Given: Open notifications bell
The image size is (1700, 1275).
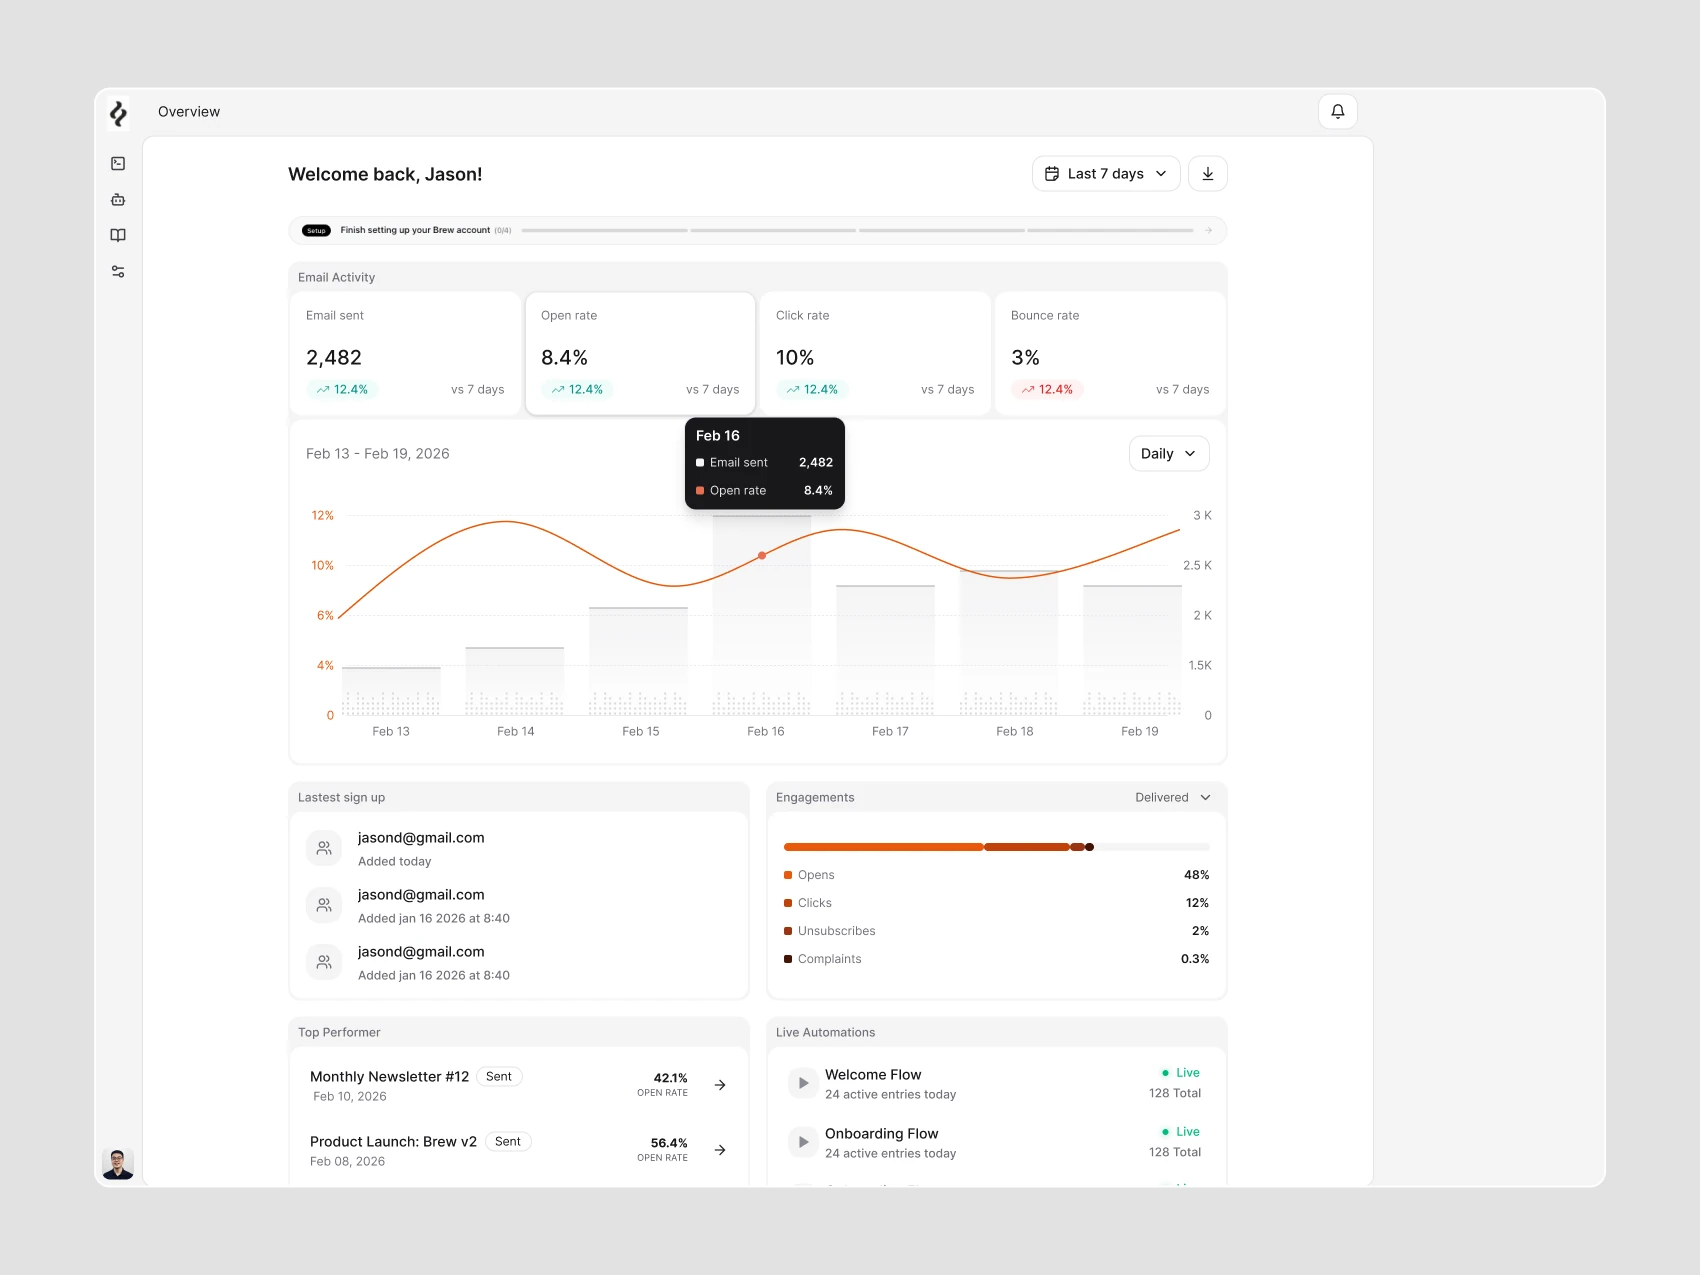Looking at the screenshot, I should (1338, 111).
